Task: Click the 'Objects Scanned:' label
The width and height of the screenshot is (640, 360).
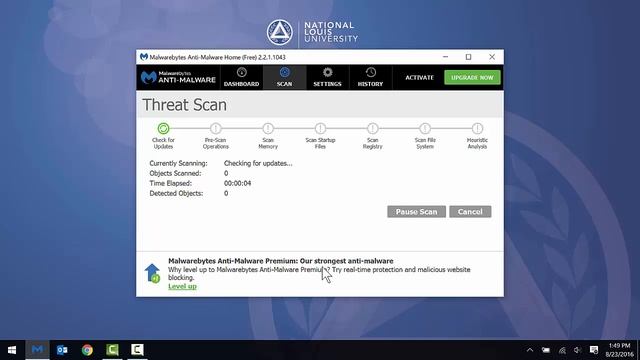Action: coord(175,173)
